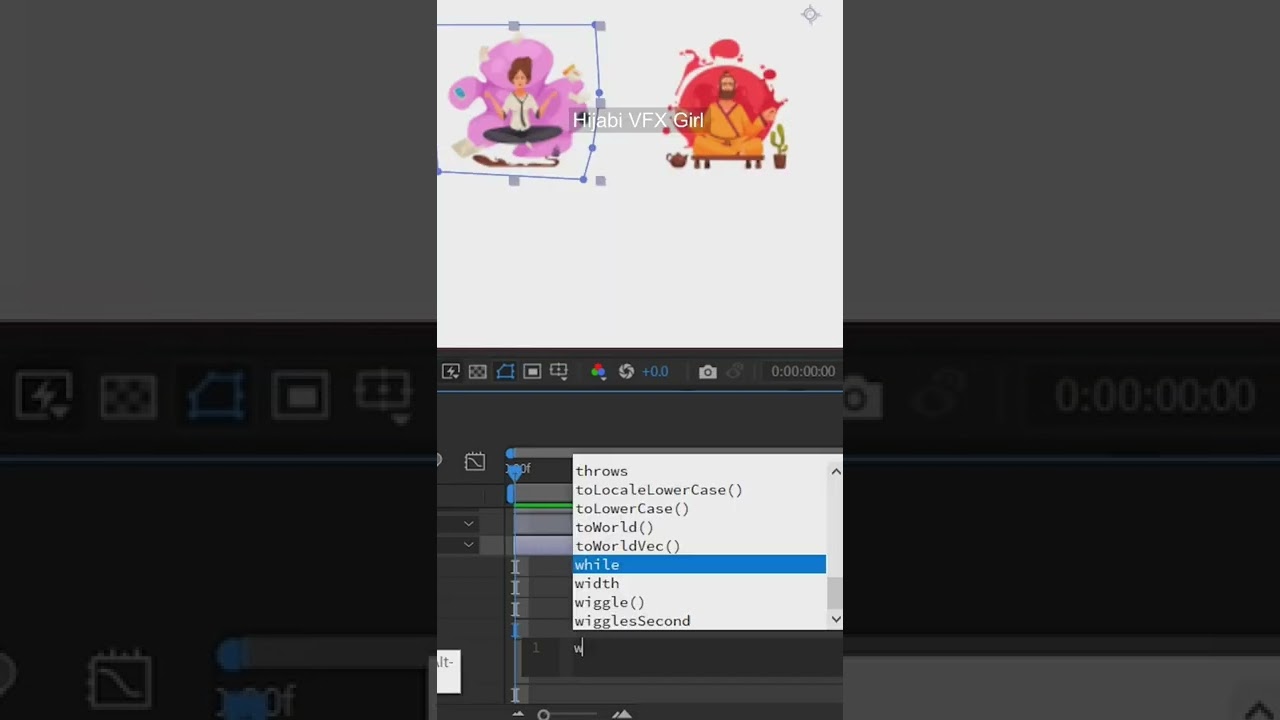Click the autocomplete list scroll-up arrow
1280x720 pixels.
tap(835, 471)
